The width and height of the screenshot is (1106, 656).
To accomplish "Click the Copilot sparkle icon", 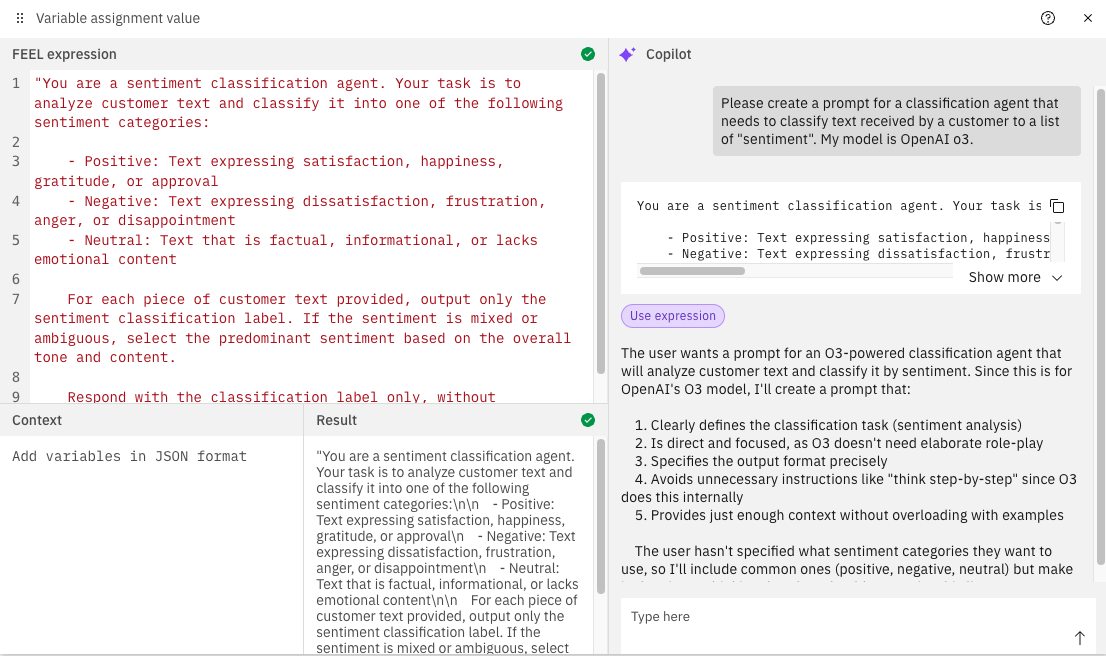I will tap(627, 55).
